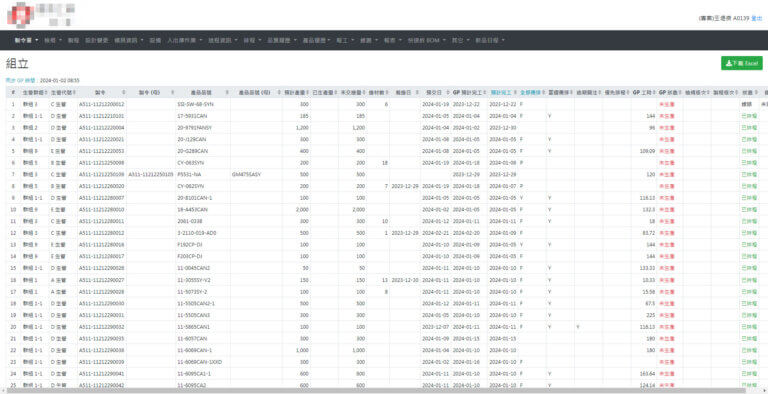This screenshot has height=394, width=768.
Task: Click sort icon on 產品品號 column header
Action: pyautogui.click(x=226, y=92)
